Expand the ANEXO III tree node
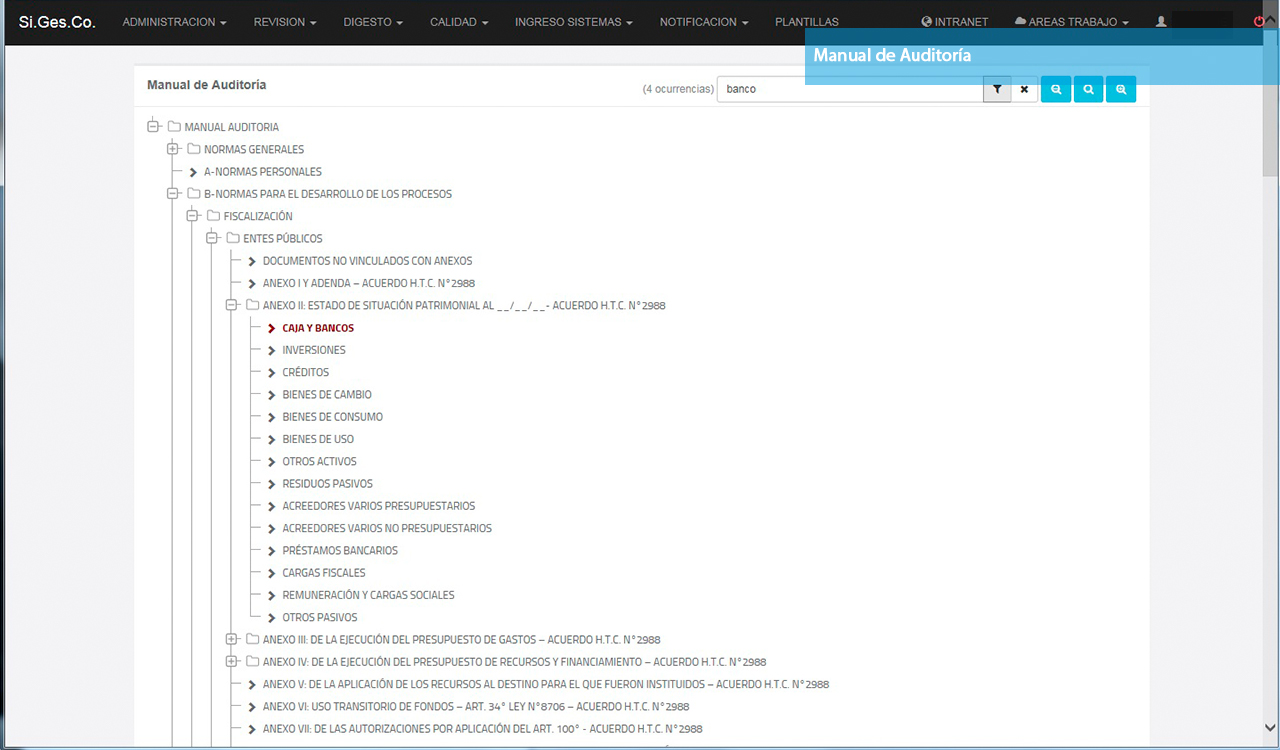The image size is (1280, 750). pos(231,639)
